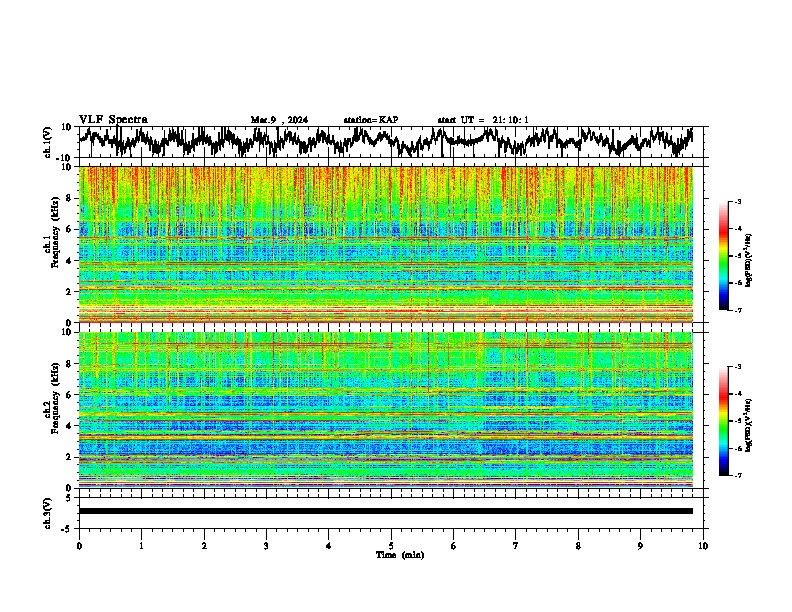
Task: Click the "3" tick on time axis
Action: coord(266,546)
